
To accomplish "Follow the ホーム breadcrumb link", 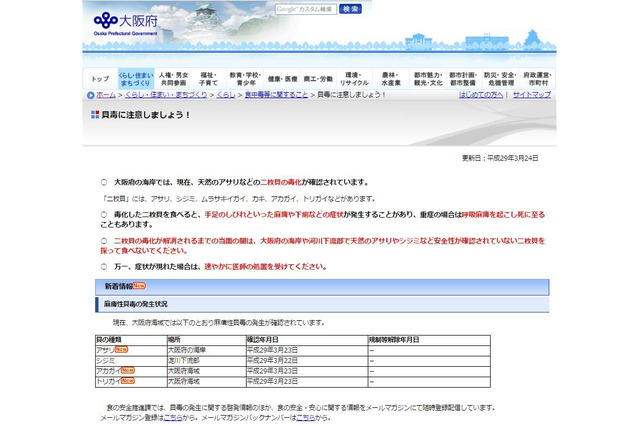I will coord(106,95).
